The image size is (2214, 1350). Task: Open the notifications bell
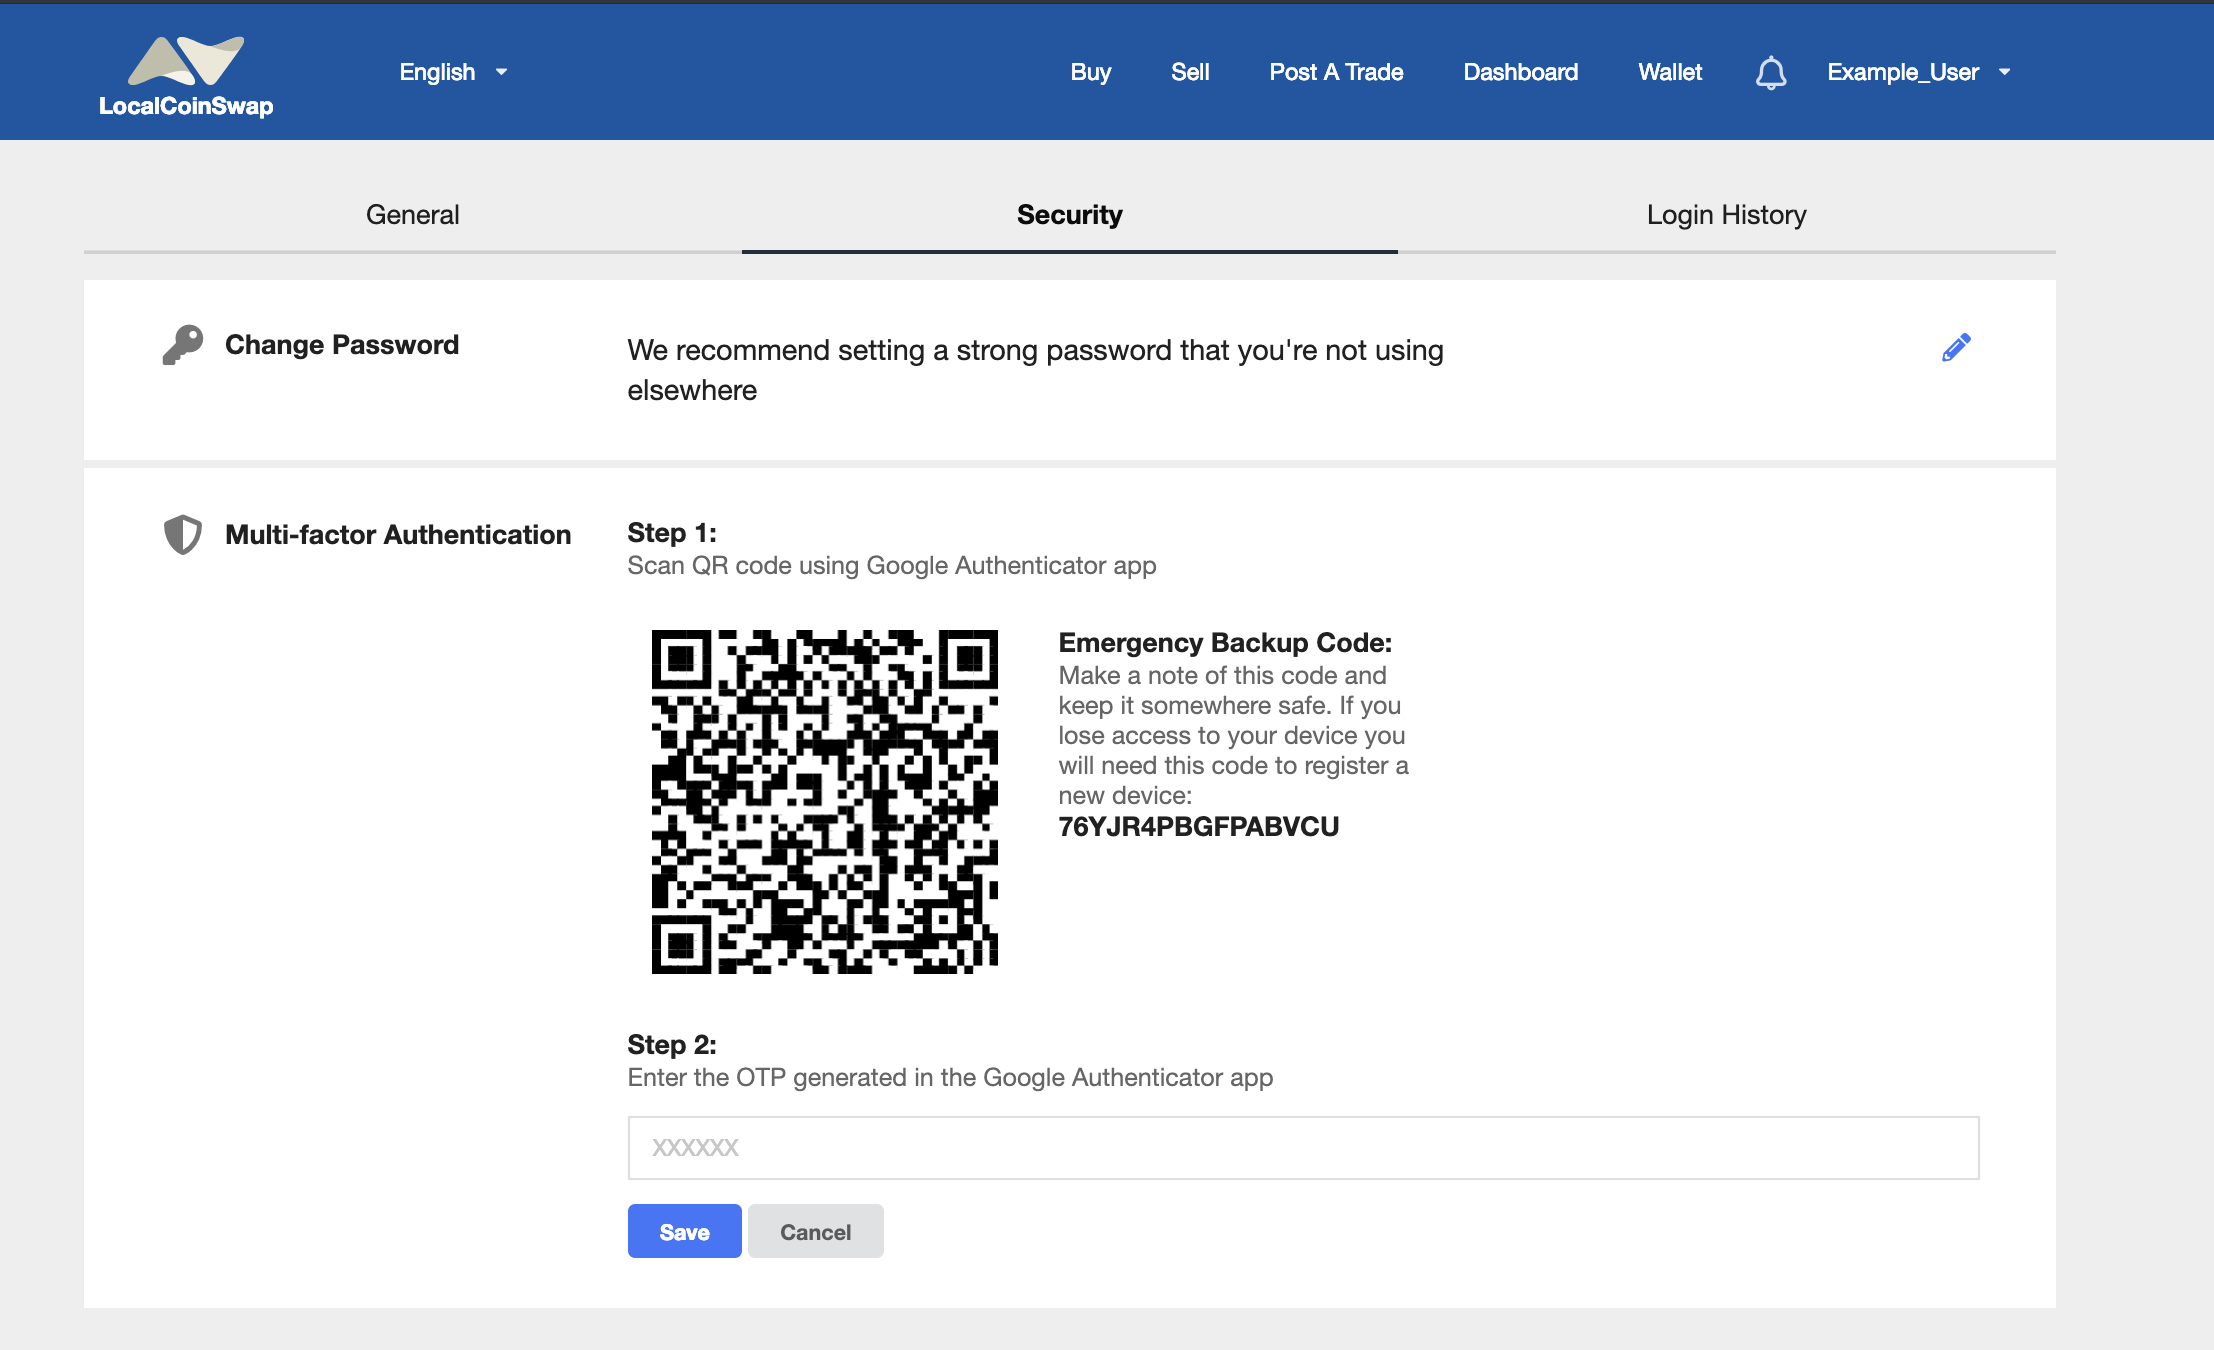point(1771,73)
